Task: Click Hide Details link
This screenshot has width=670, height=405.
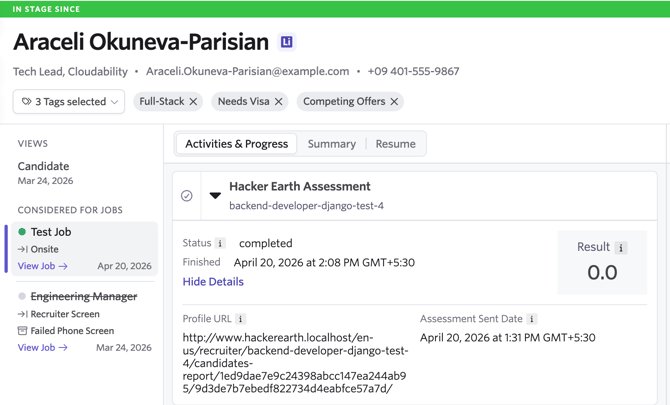Action: [x=213, y=282]
